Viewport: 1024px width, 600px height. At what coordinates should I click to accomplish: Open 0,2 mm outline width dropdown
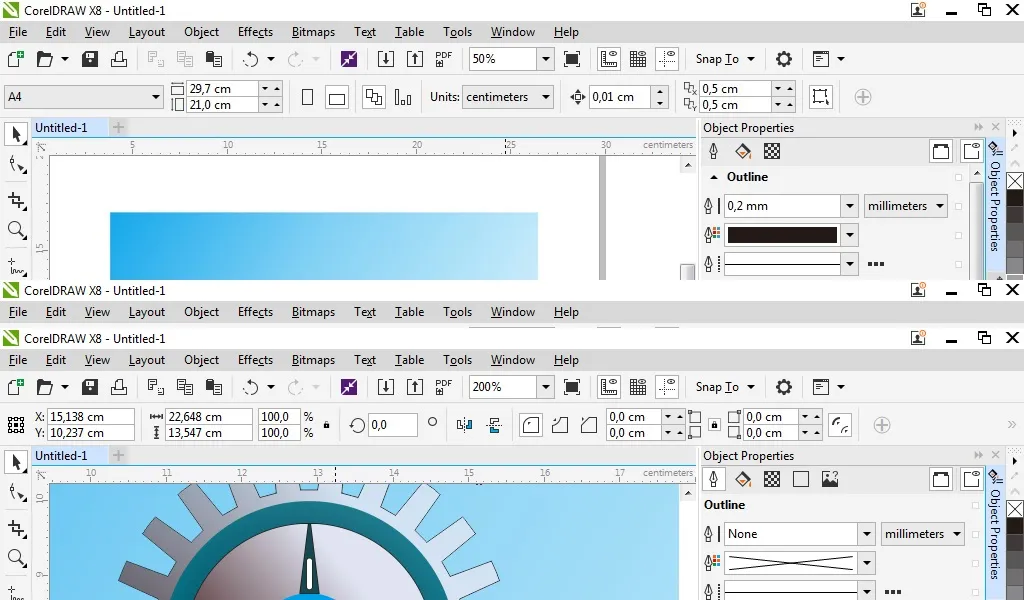point(850,206)
